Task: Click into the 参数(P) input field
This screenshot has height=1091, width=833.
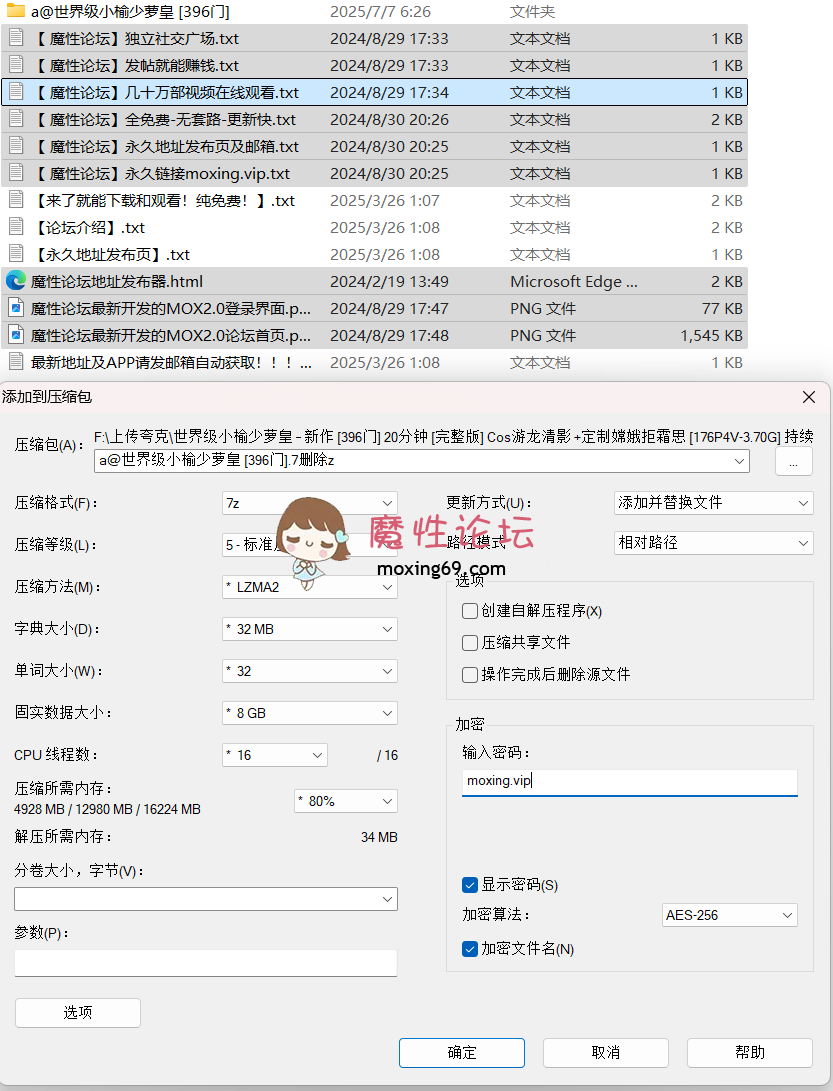Action: (206, 963)
